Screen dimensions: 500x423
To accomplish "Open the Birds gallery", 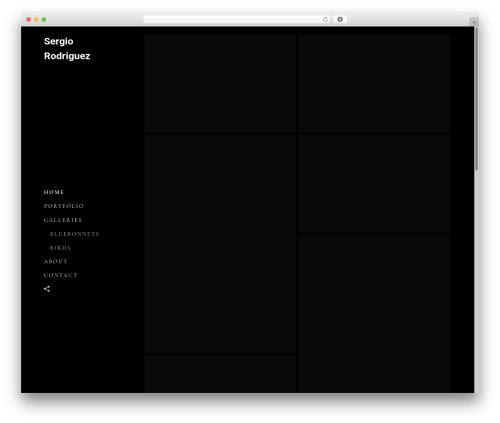I will [60, 248].
